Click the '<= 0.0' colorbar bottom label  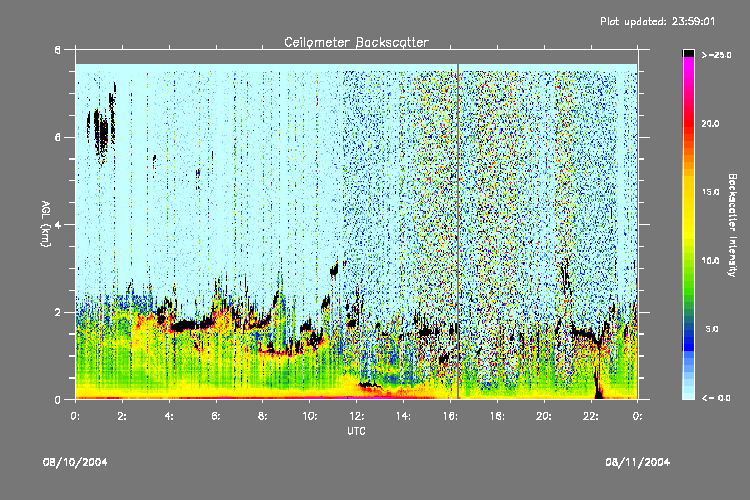[717, 398]
